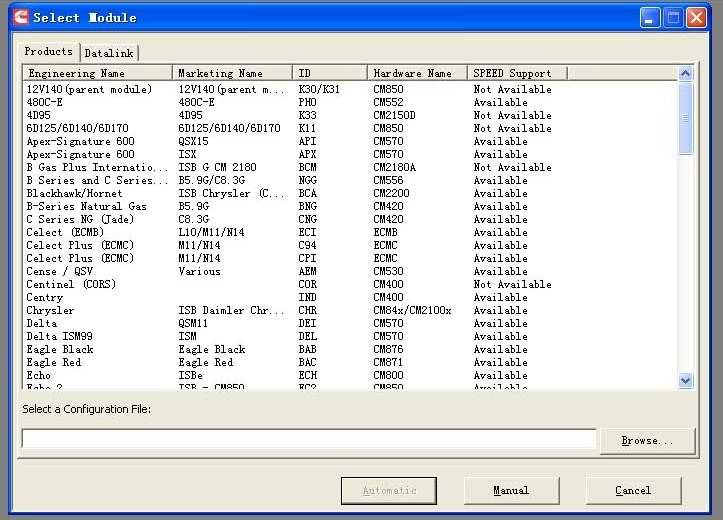Select the 4D95 engineering name entry
Screen dimensions: 723x520
tap(38, 115)
